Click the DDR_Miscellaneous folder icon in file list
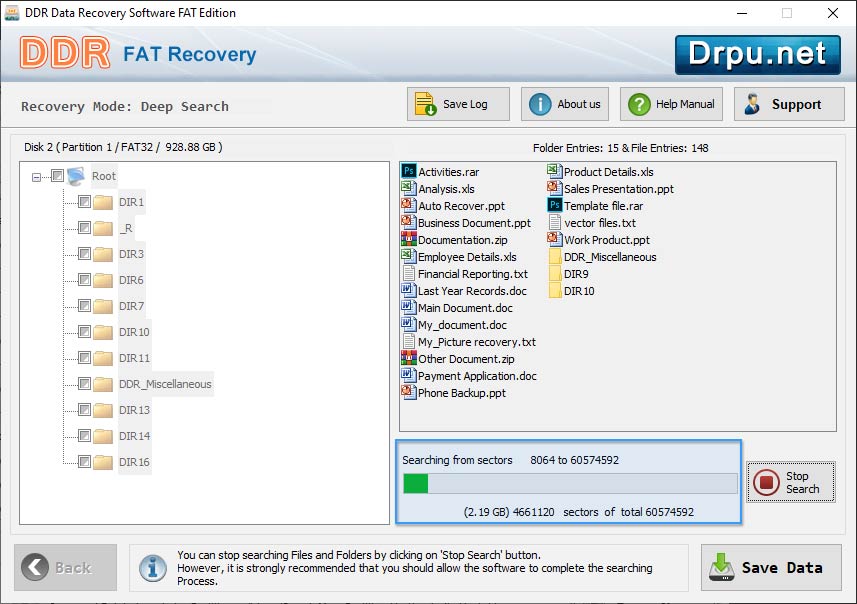 (554, 256)
